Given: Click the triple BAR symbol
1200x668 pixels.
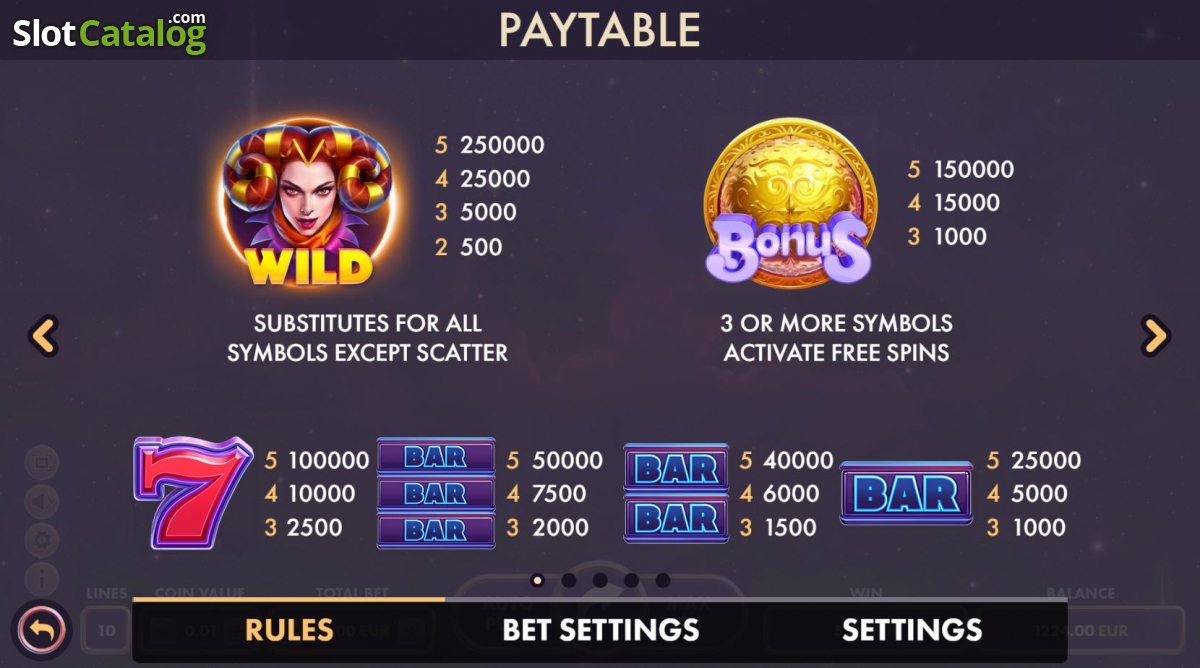Looking at the screenshot, I should (x=436, y=493).
